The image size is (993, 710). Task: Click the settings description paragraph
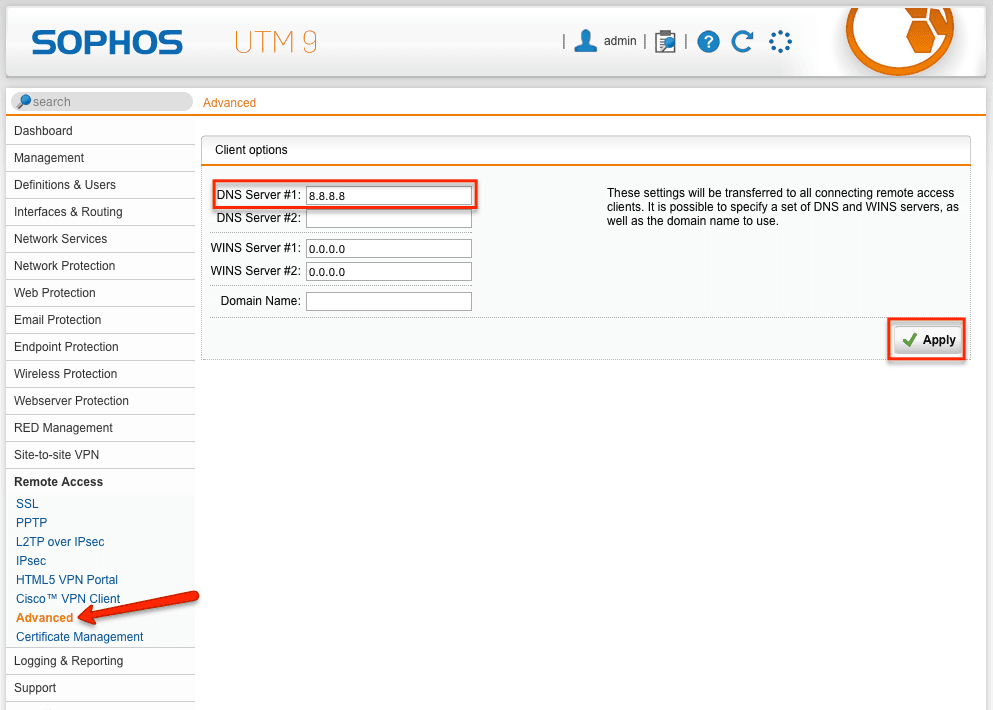[x=783, y=207]
